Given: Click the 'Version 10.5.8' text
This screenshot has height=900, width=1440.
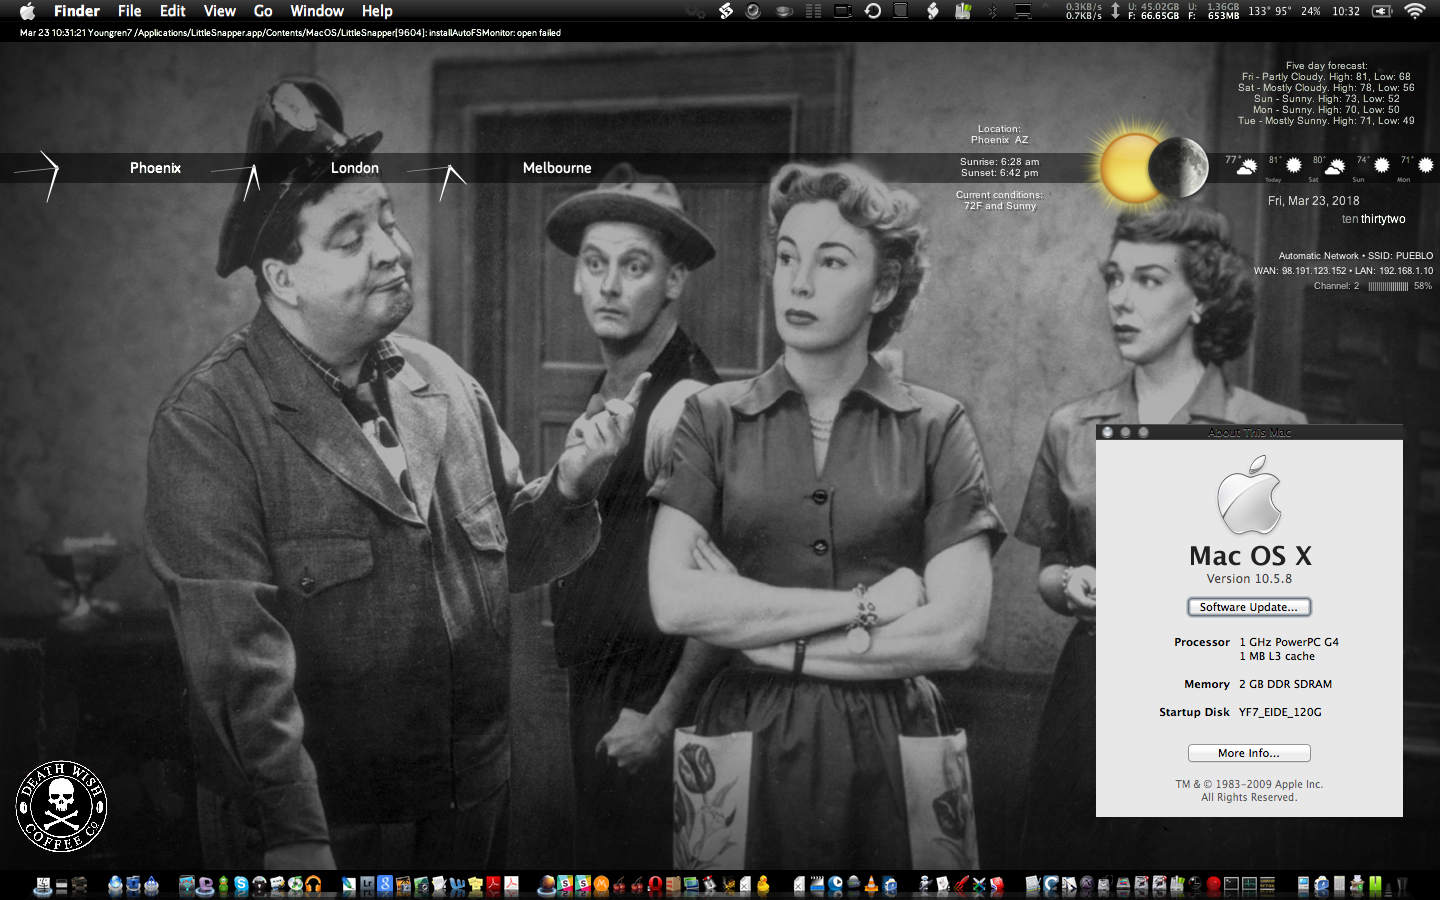Looking at the screenshot, I should point(1249,579).
